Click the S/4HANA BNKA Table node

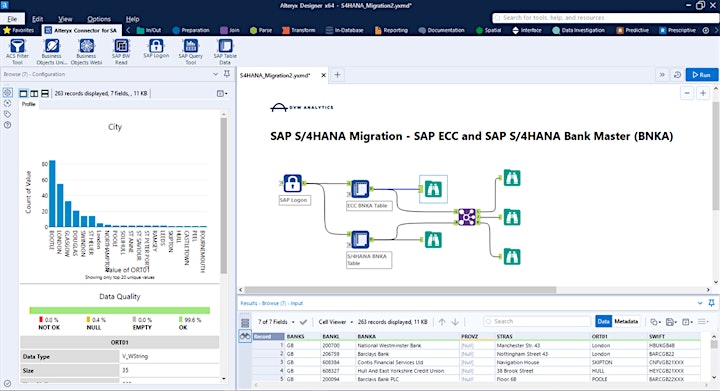(x=360, y=240)
